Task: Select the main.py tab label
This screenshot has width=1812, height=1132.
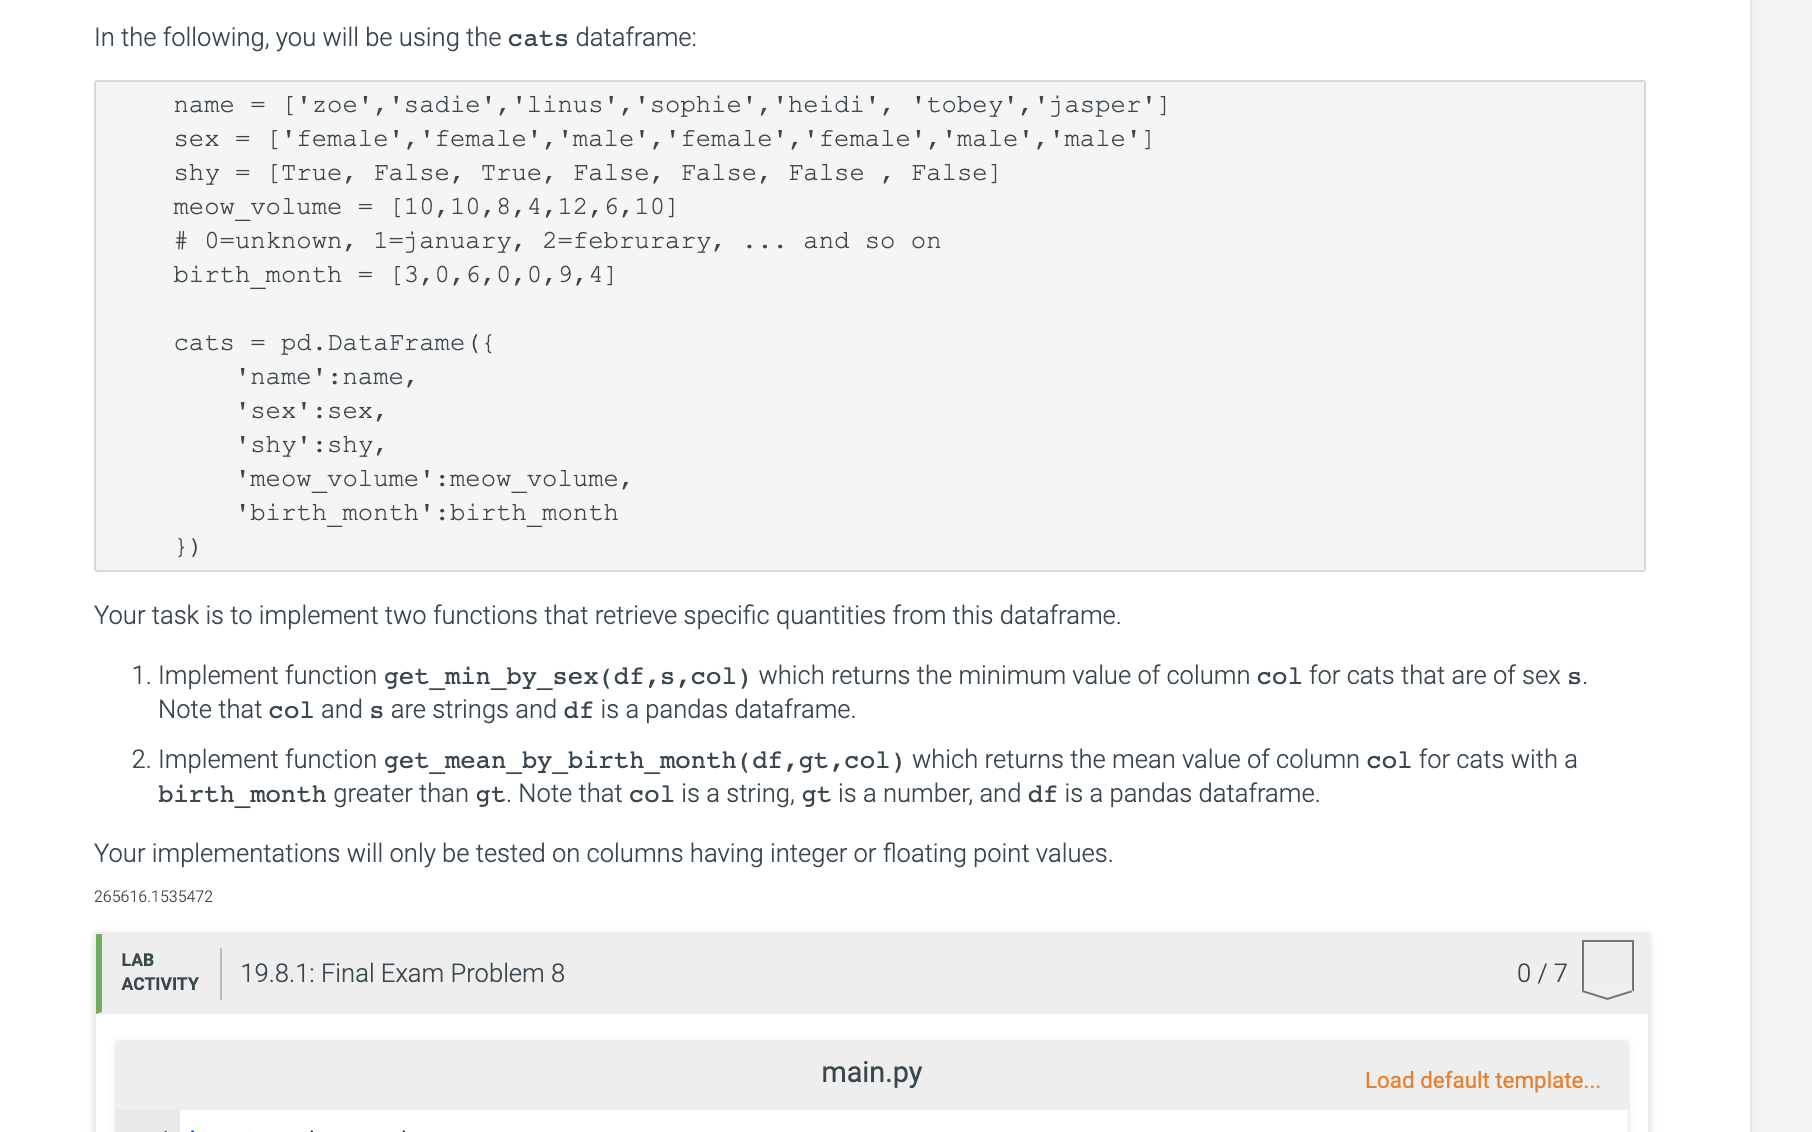Action: point(871,1072)
